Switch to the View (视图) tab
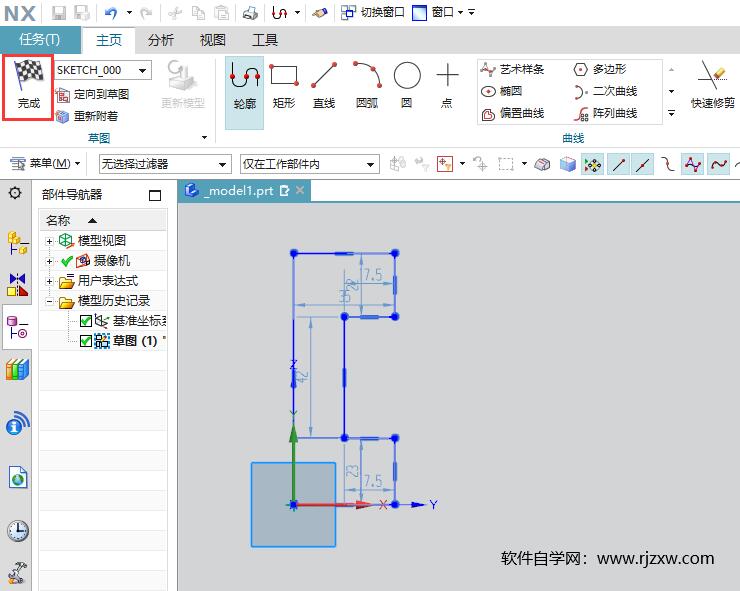Image resolution: width=740 pixels, height=591 pixels. pyautogui.click(x=213, y=40)
